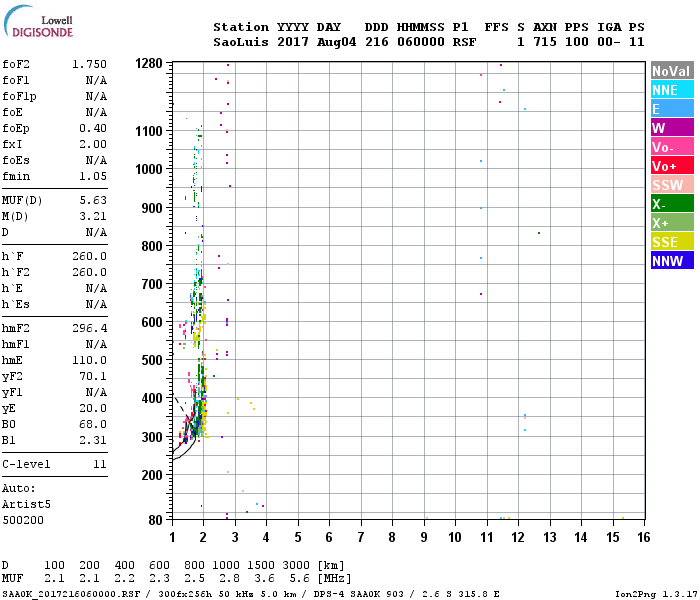Select the NNW dark blue legend swatch
The width and height of the screenshot is (700, 600).
coord(672,261)
